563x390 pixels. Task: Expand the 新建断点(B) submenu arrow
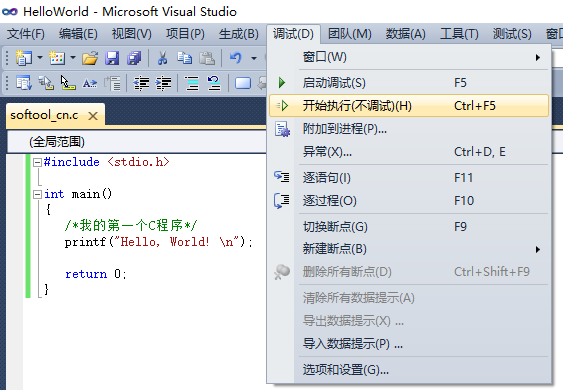(x=538, y=249)
